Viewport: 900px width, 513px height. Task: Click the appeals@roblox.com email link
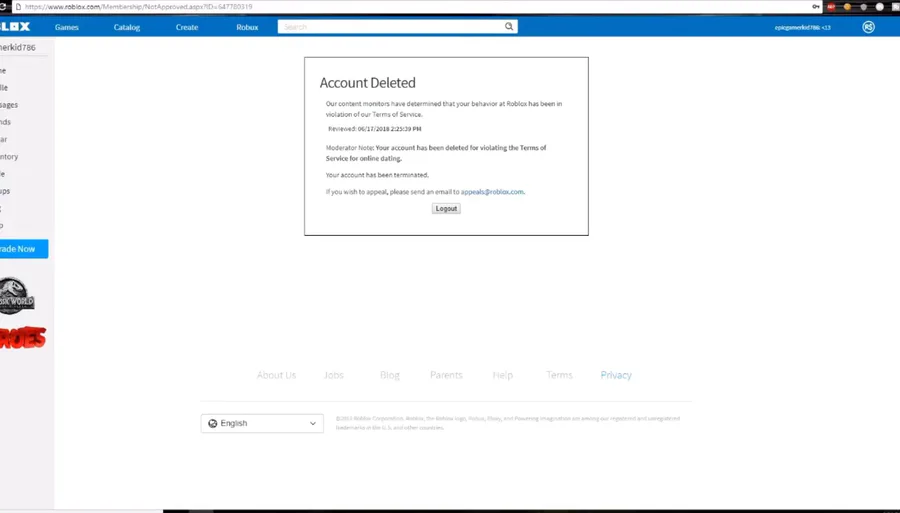pyautogui.click(x=492, y=192)
